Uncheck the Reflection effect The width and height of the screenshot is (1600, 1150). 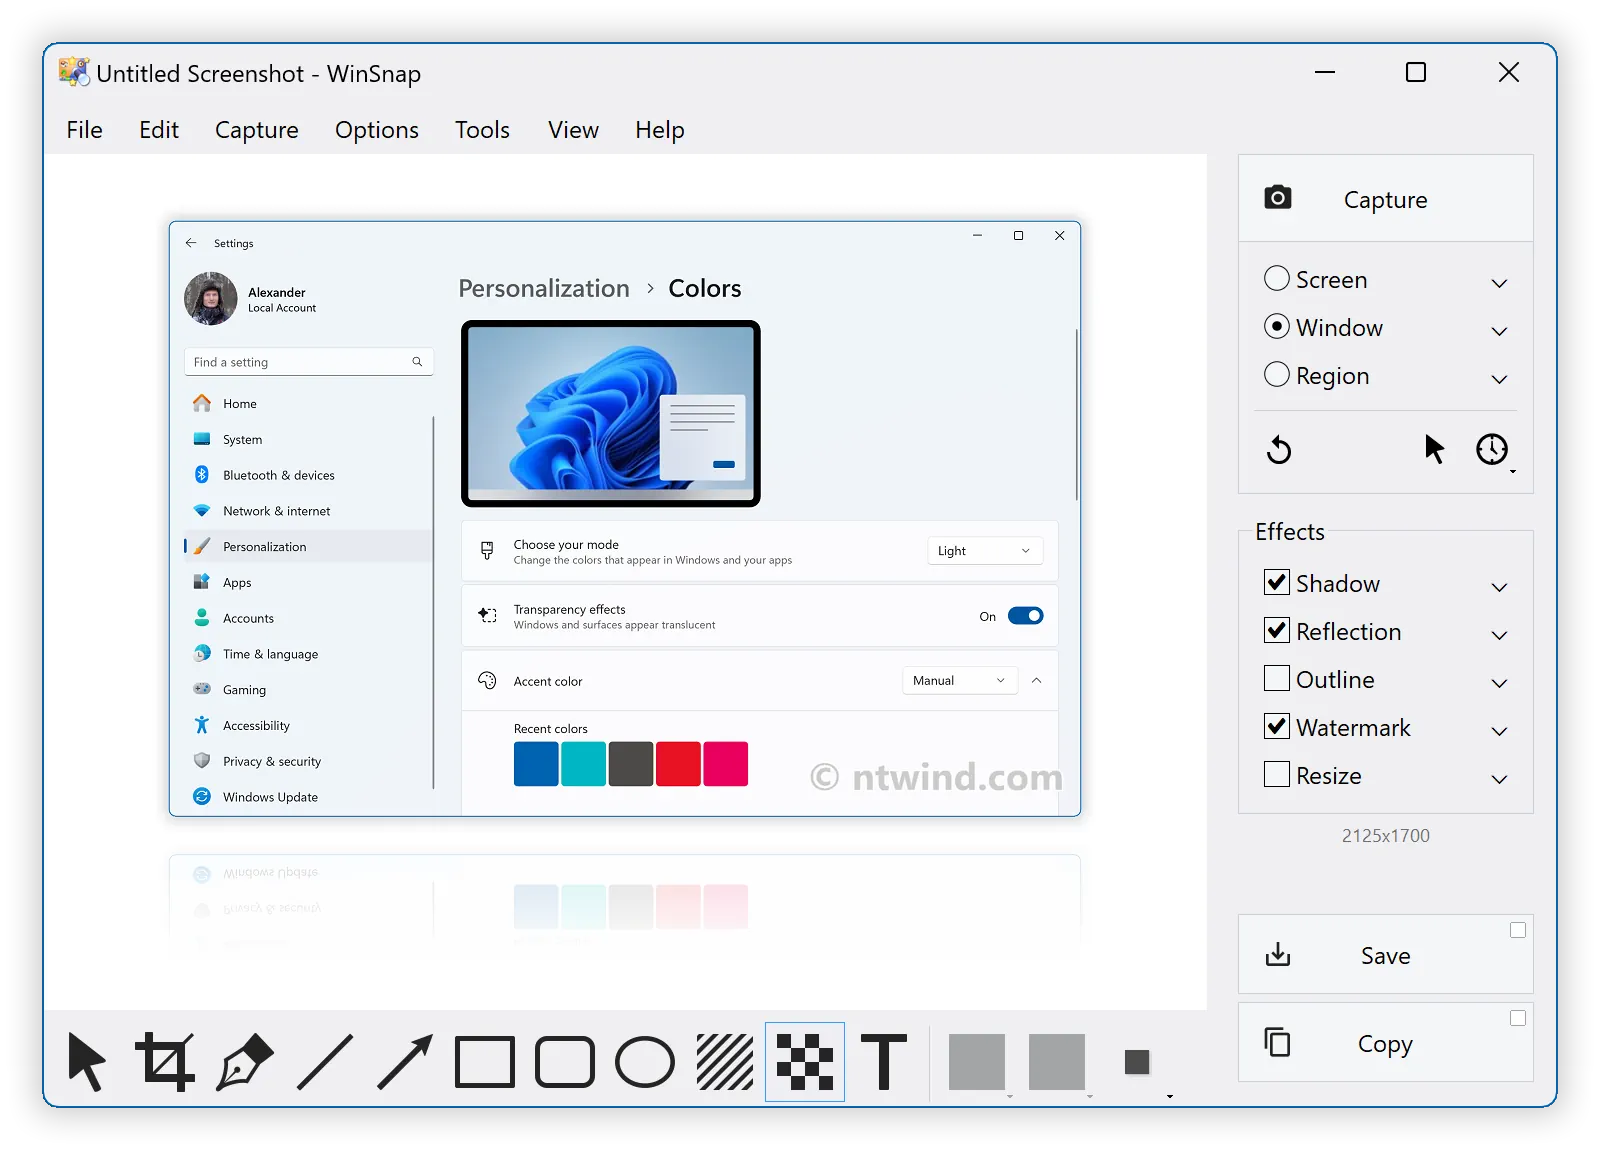point(1277,630)
